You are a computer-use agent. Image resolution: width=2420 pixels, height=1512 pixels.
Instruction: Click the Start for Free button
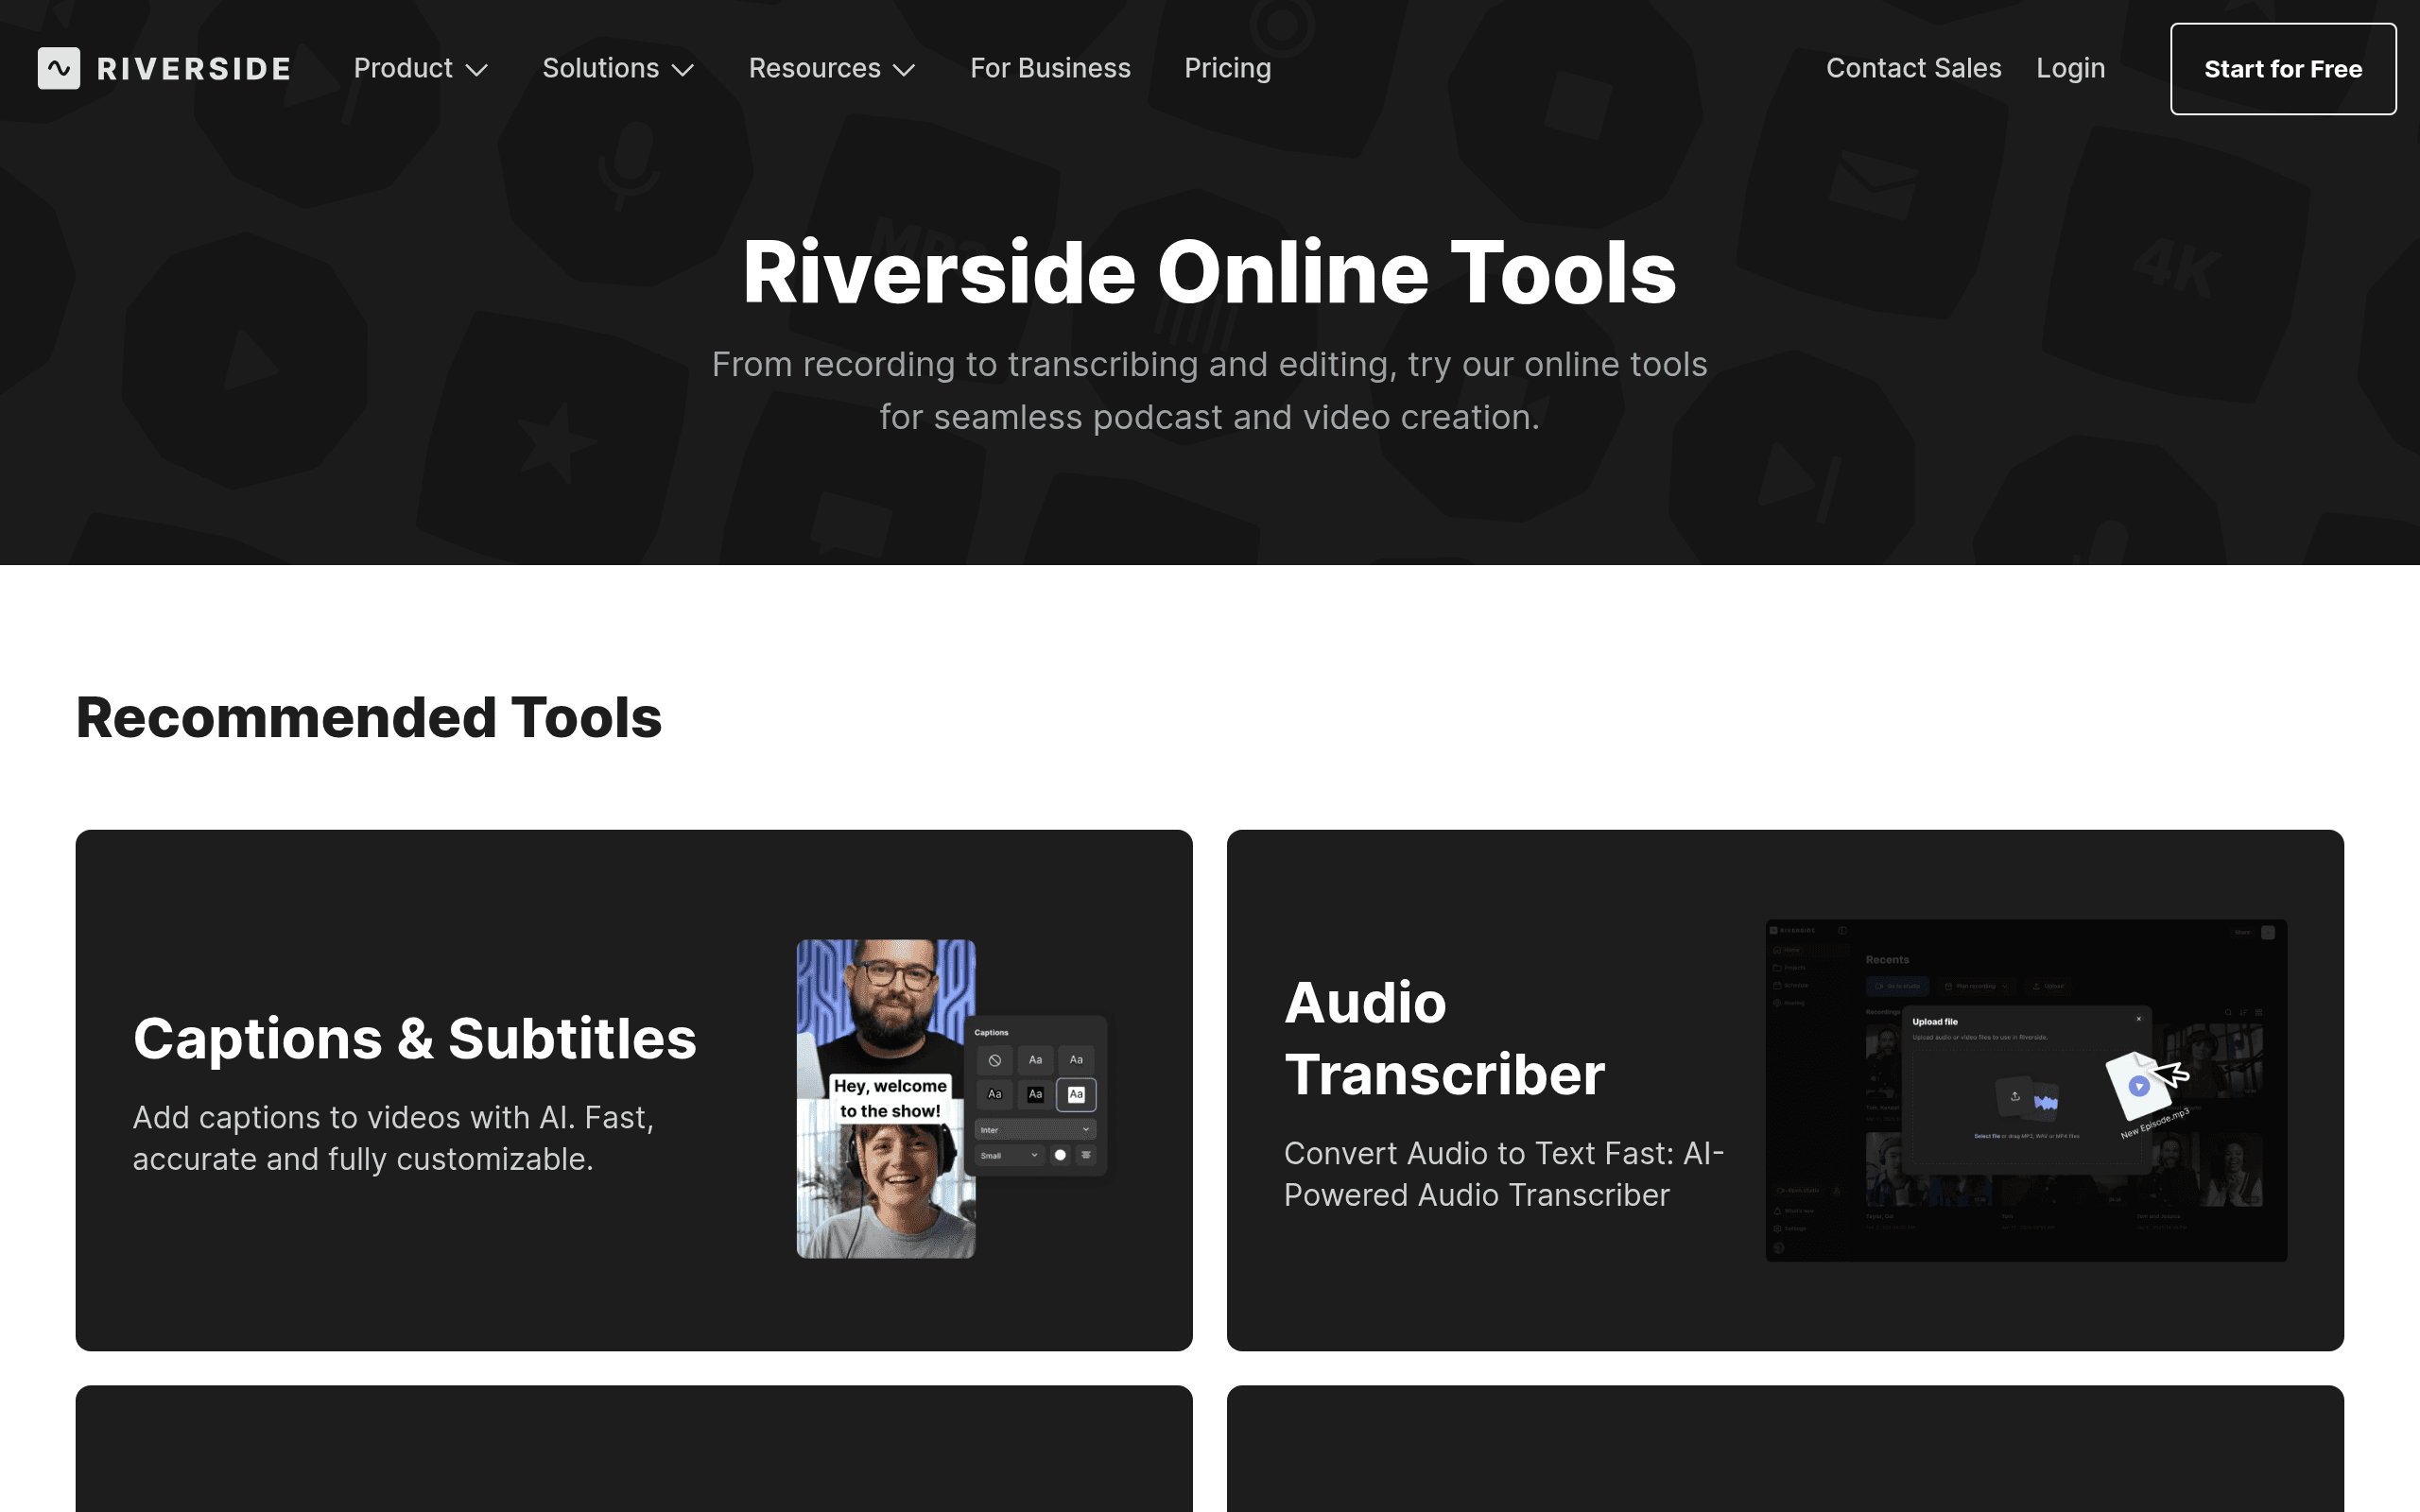2283,68
